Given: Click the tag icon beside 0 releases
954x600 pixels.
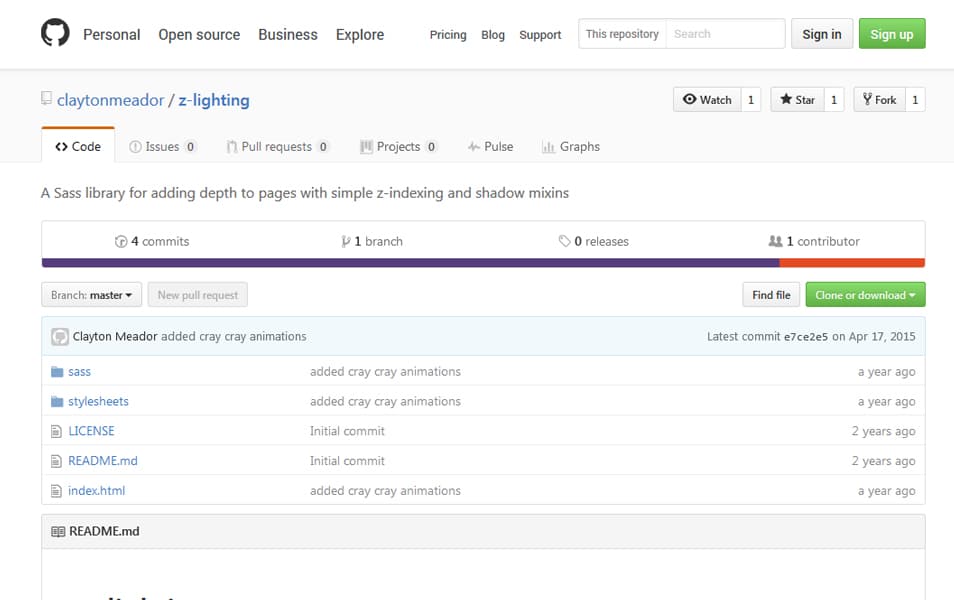Looking at the screenshot, I should pos(564,241).
